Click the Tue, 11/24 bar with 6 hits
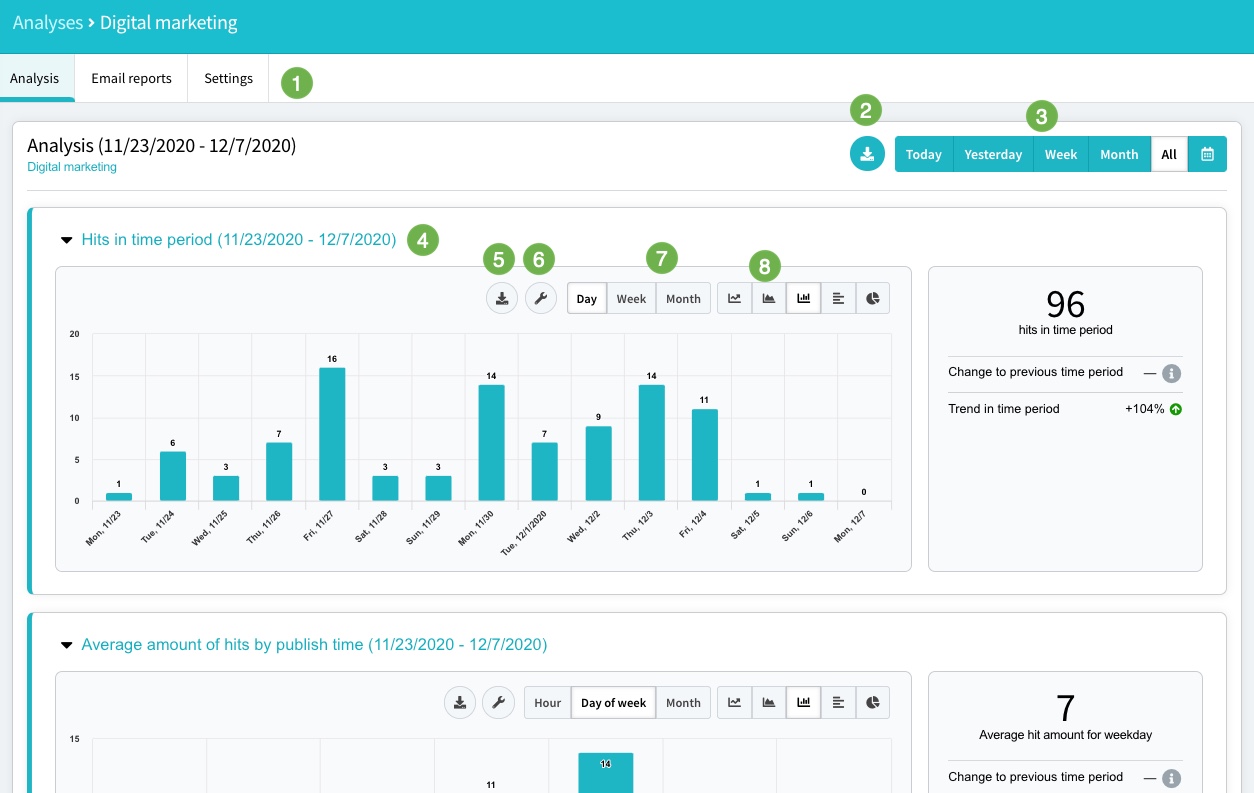The height and width of the screenshot is (793, 1254). [172, 476]
